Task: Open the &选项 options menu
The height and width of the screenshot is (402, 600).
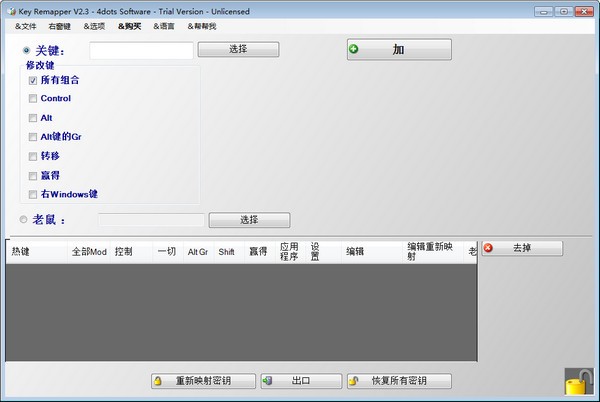Action: pos(94,25)
